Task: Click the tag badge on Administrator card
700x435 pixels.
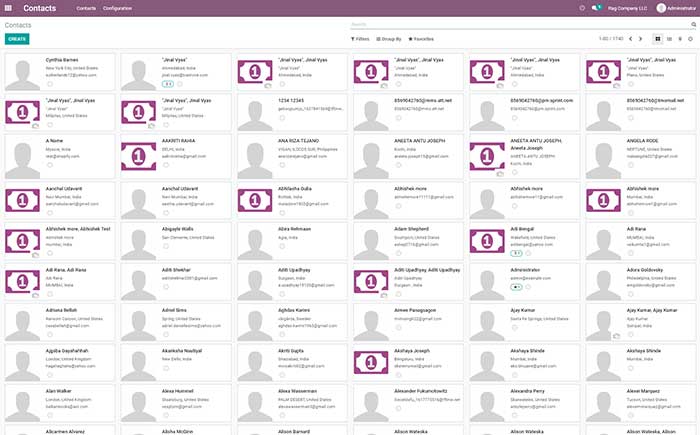Action: (516, 287)
